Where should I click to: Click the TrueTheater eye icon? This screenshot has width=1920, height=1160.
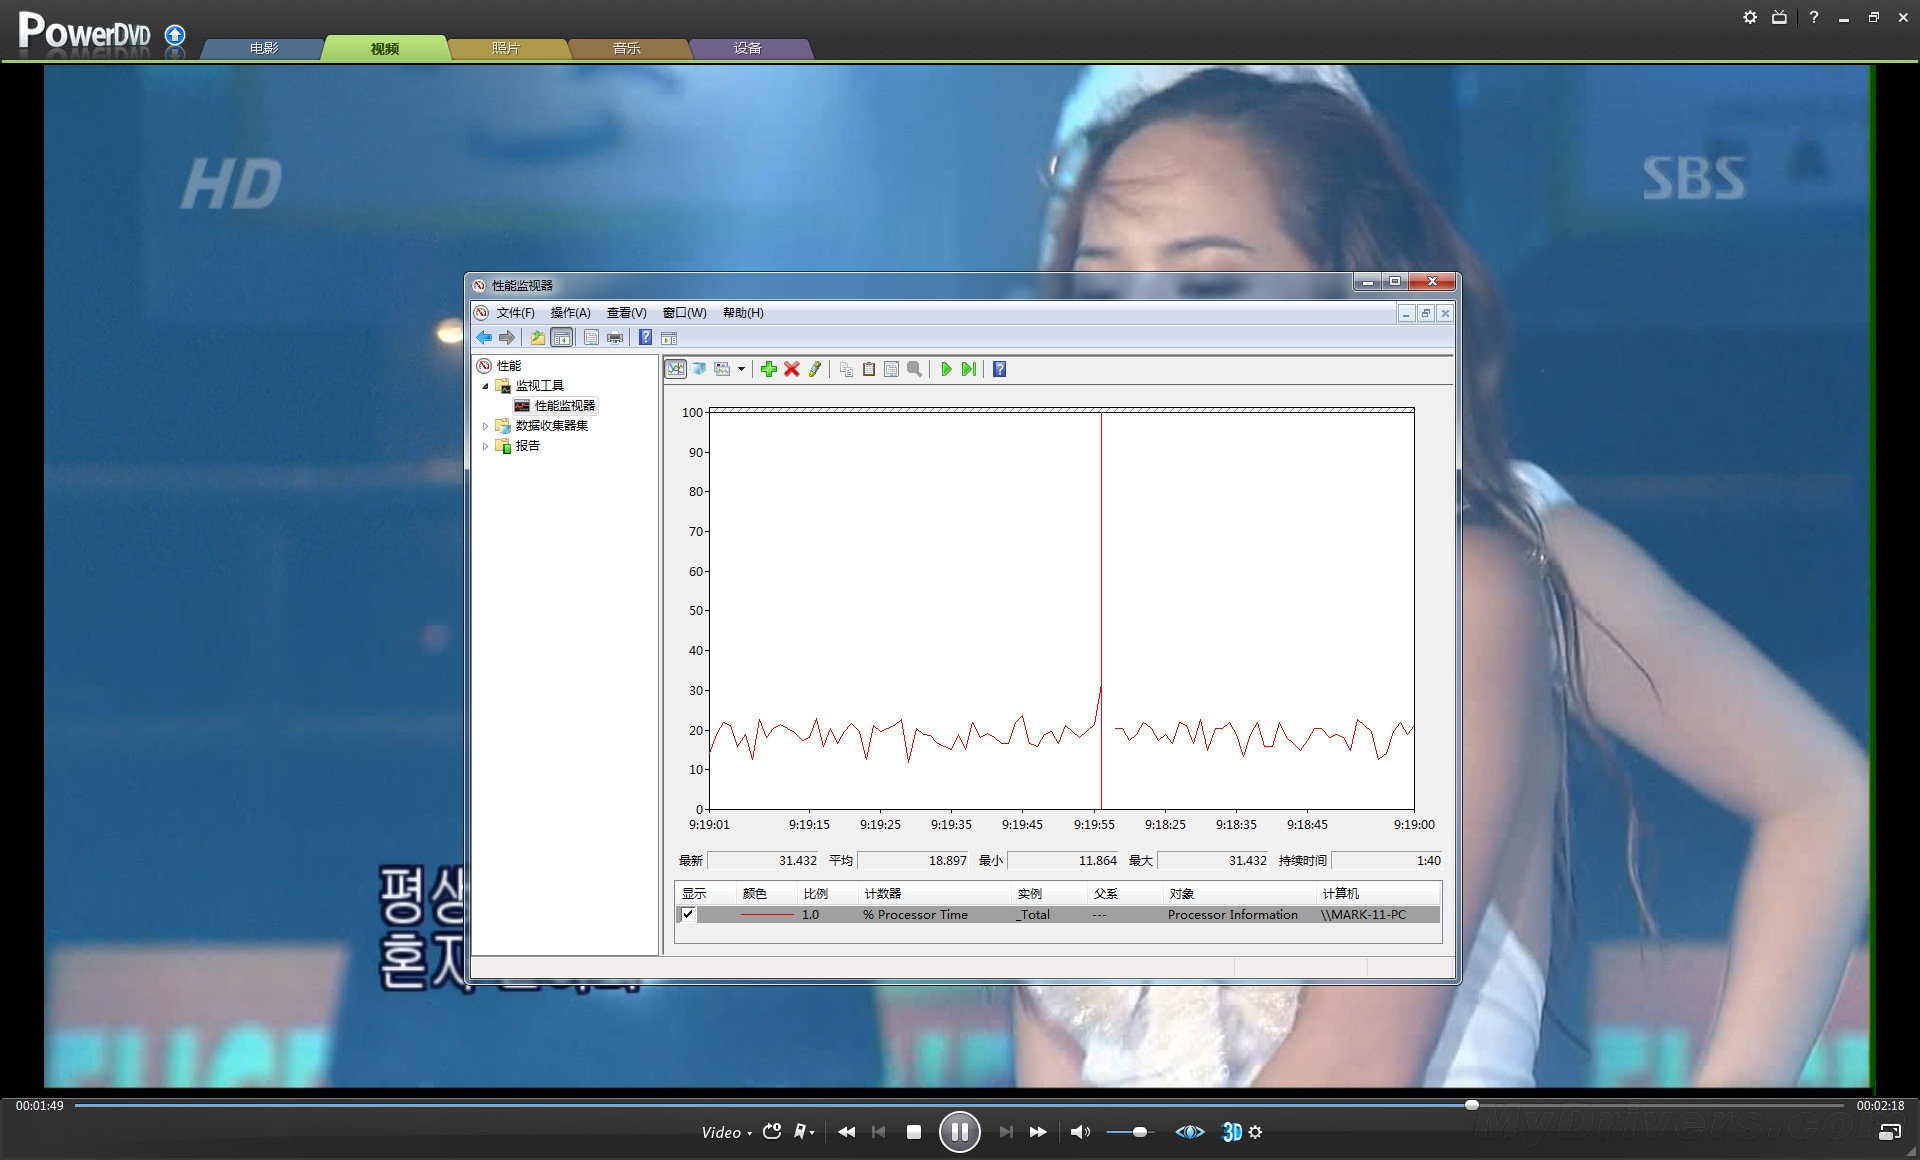click(1189, 1132)
